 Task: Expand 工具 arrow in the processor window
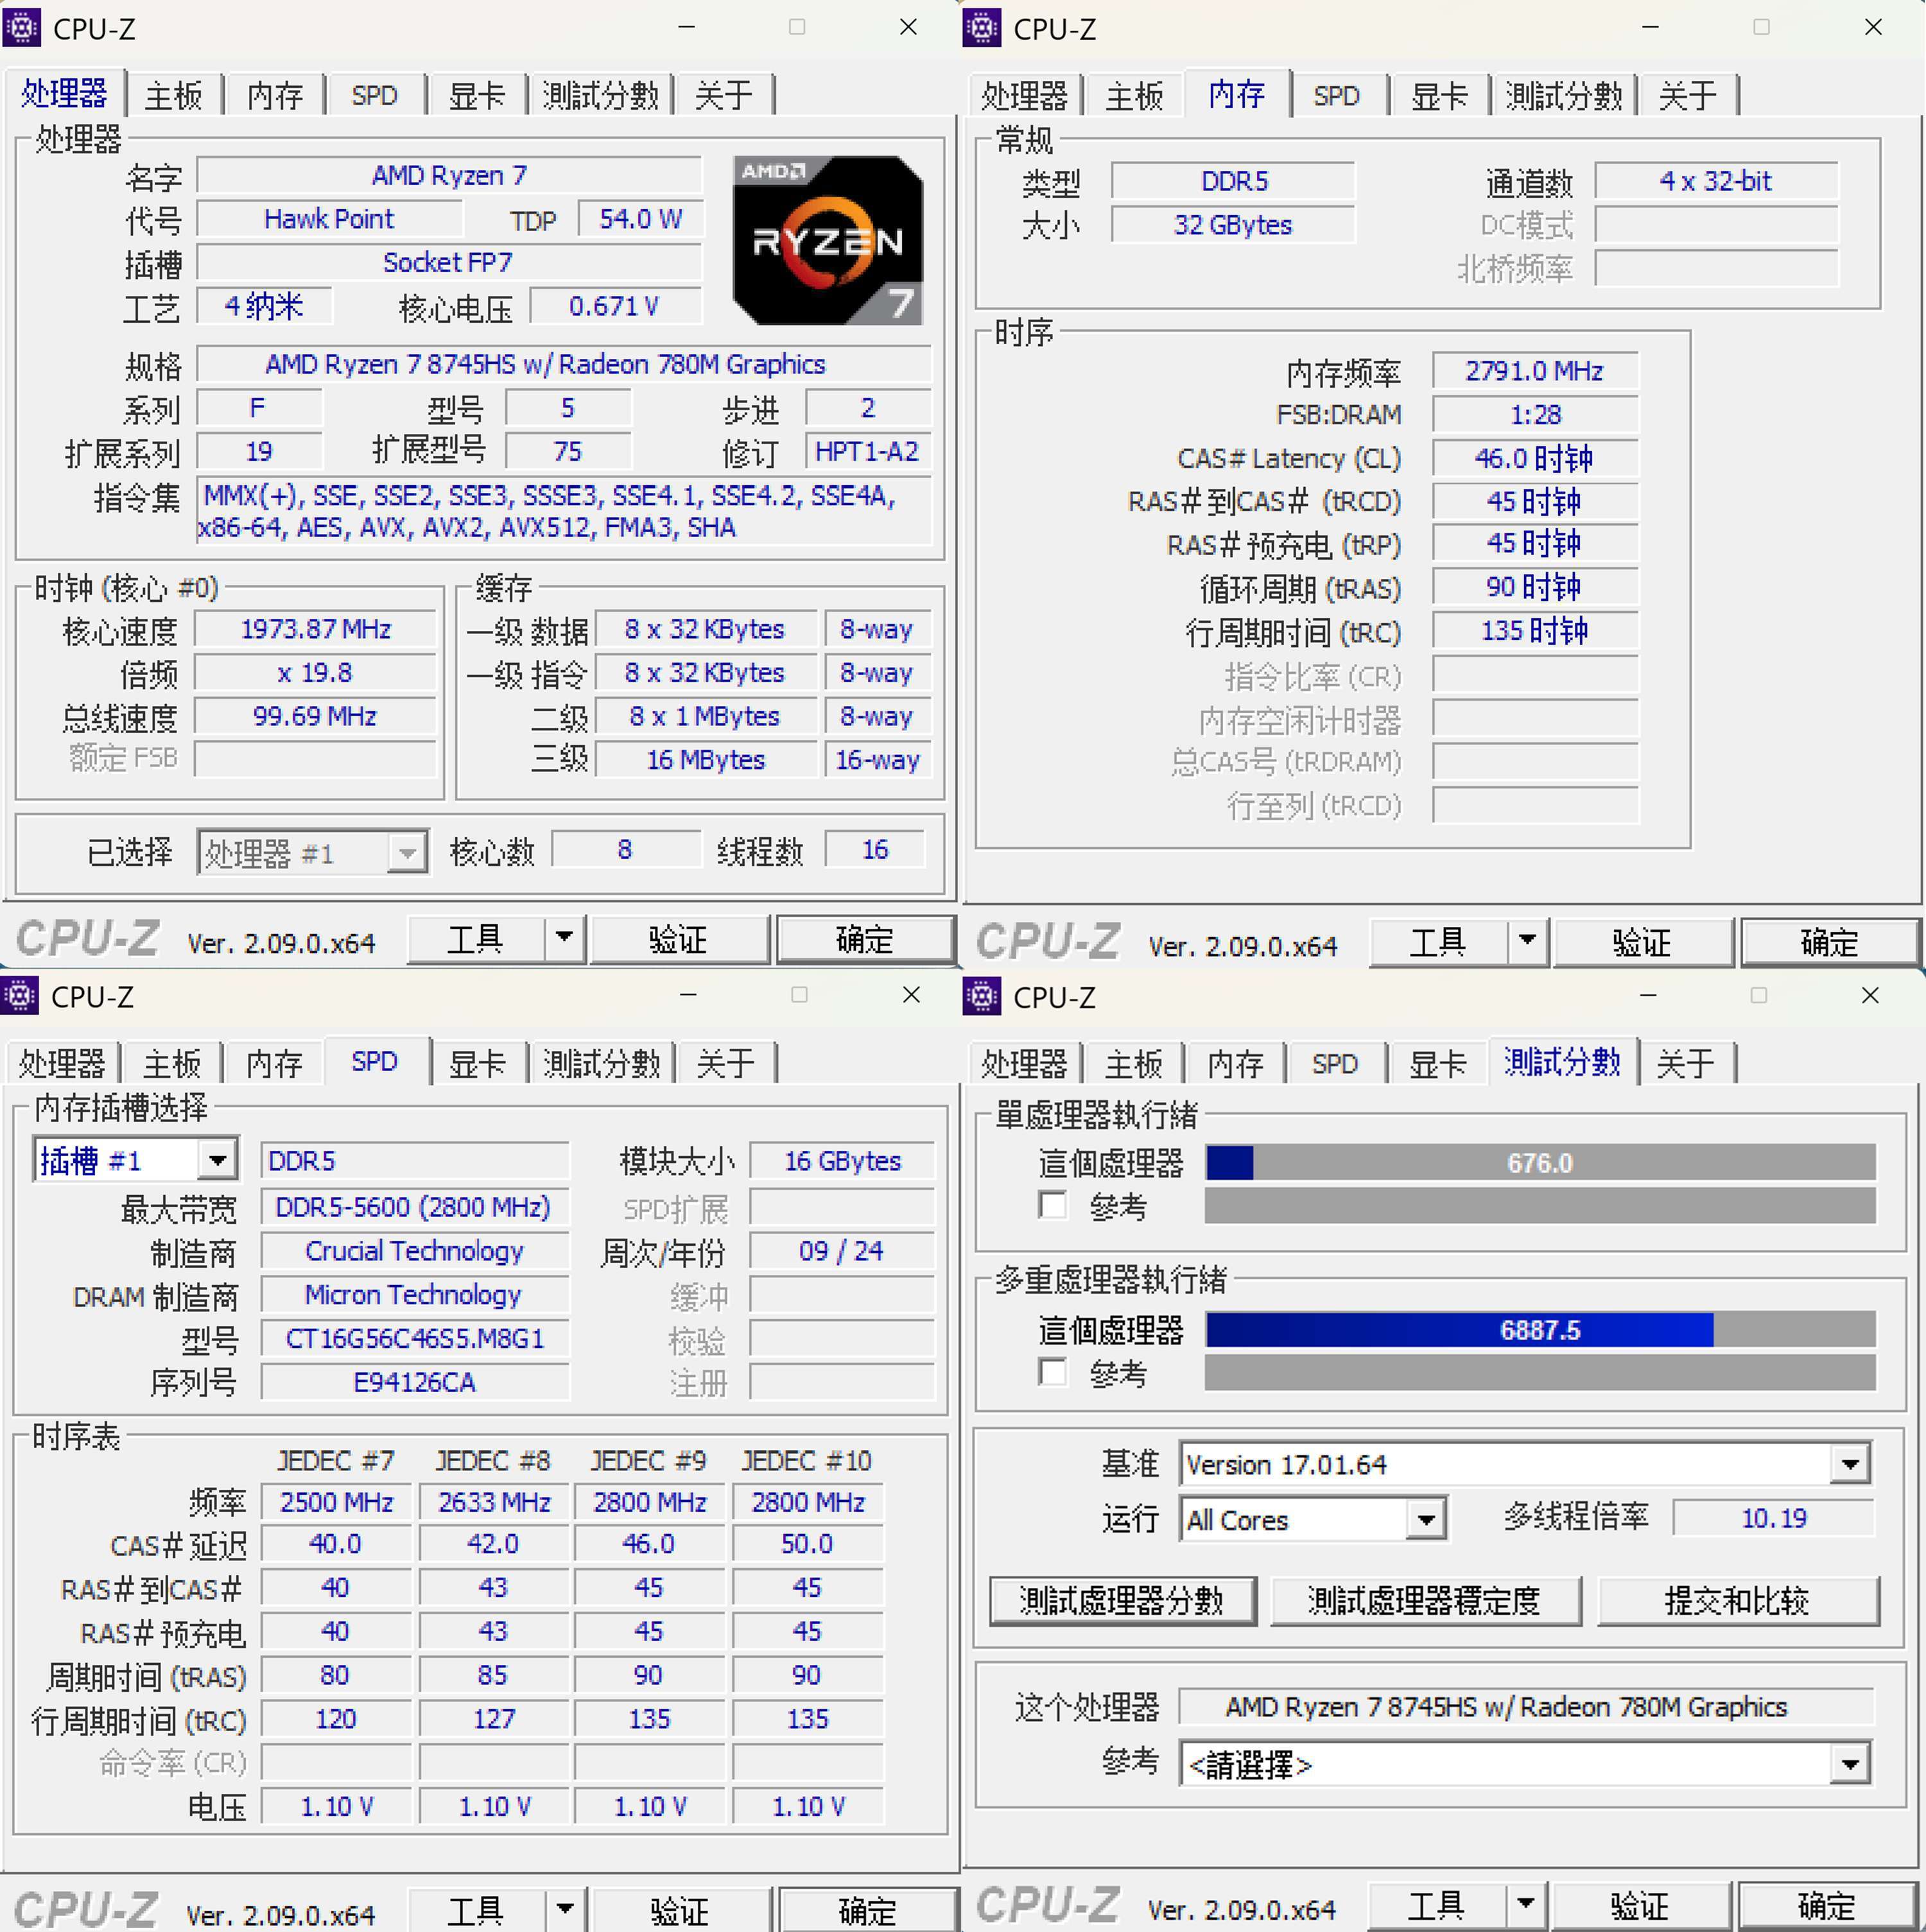click(x=565, y=938)
